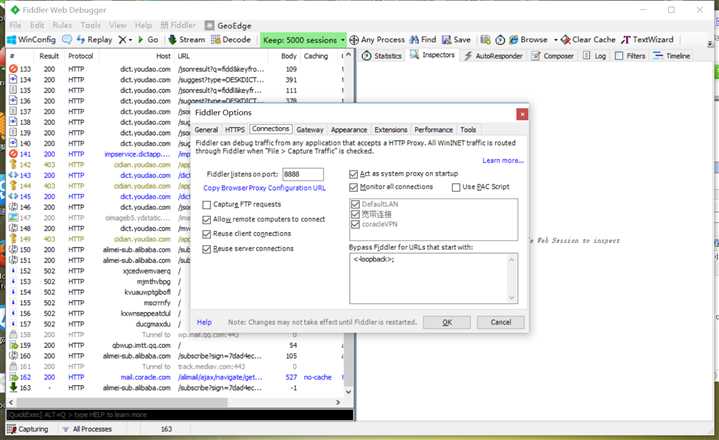The height and width of the screenshot is (440, 719).
Task: Open Find sessions tool
Action: coord(422,40)
